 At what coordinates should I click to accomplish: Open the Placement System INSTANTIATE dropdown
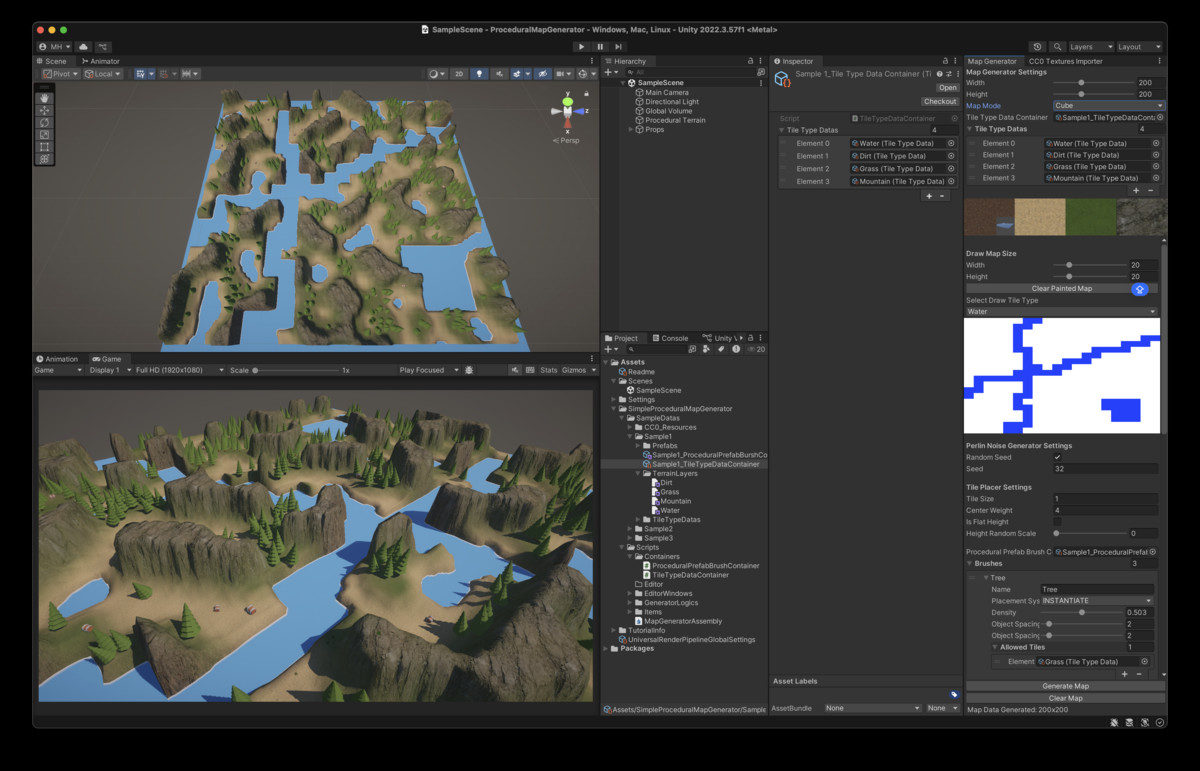click(x=1097, y=601)
